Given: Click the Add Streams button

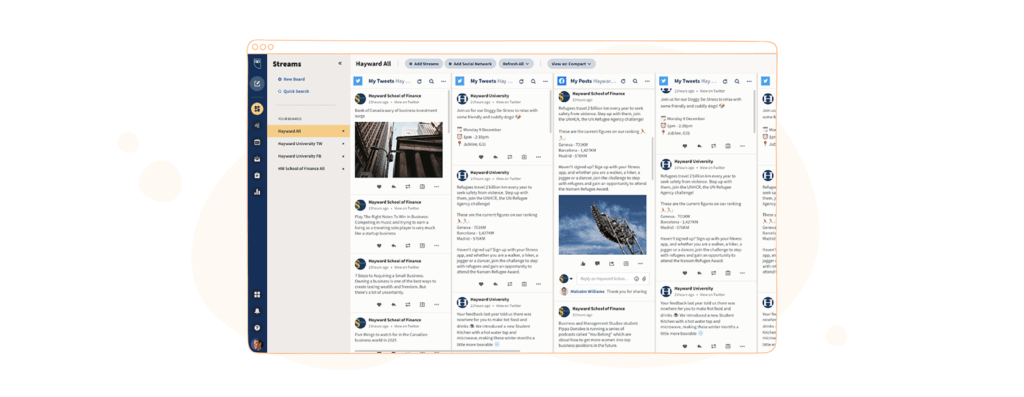Looking at the screenshot, I should pyautogui.click(x=424, y=64).
